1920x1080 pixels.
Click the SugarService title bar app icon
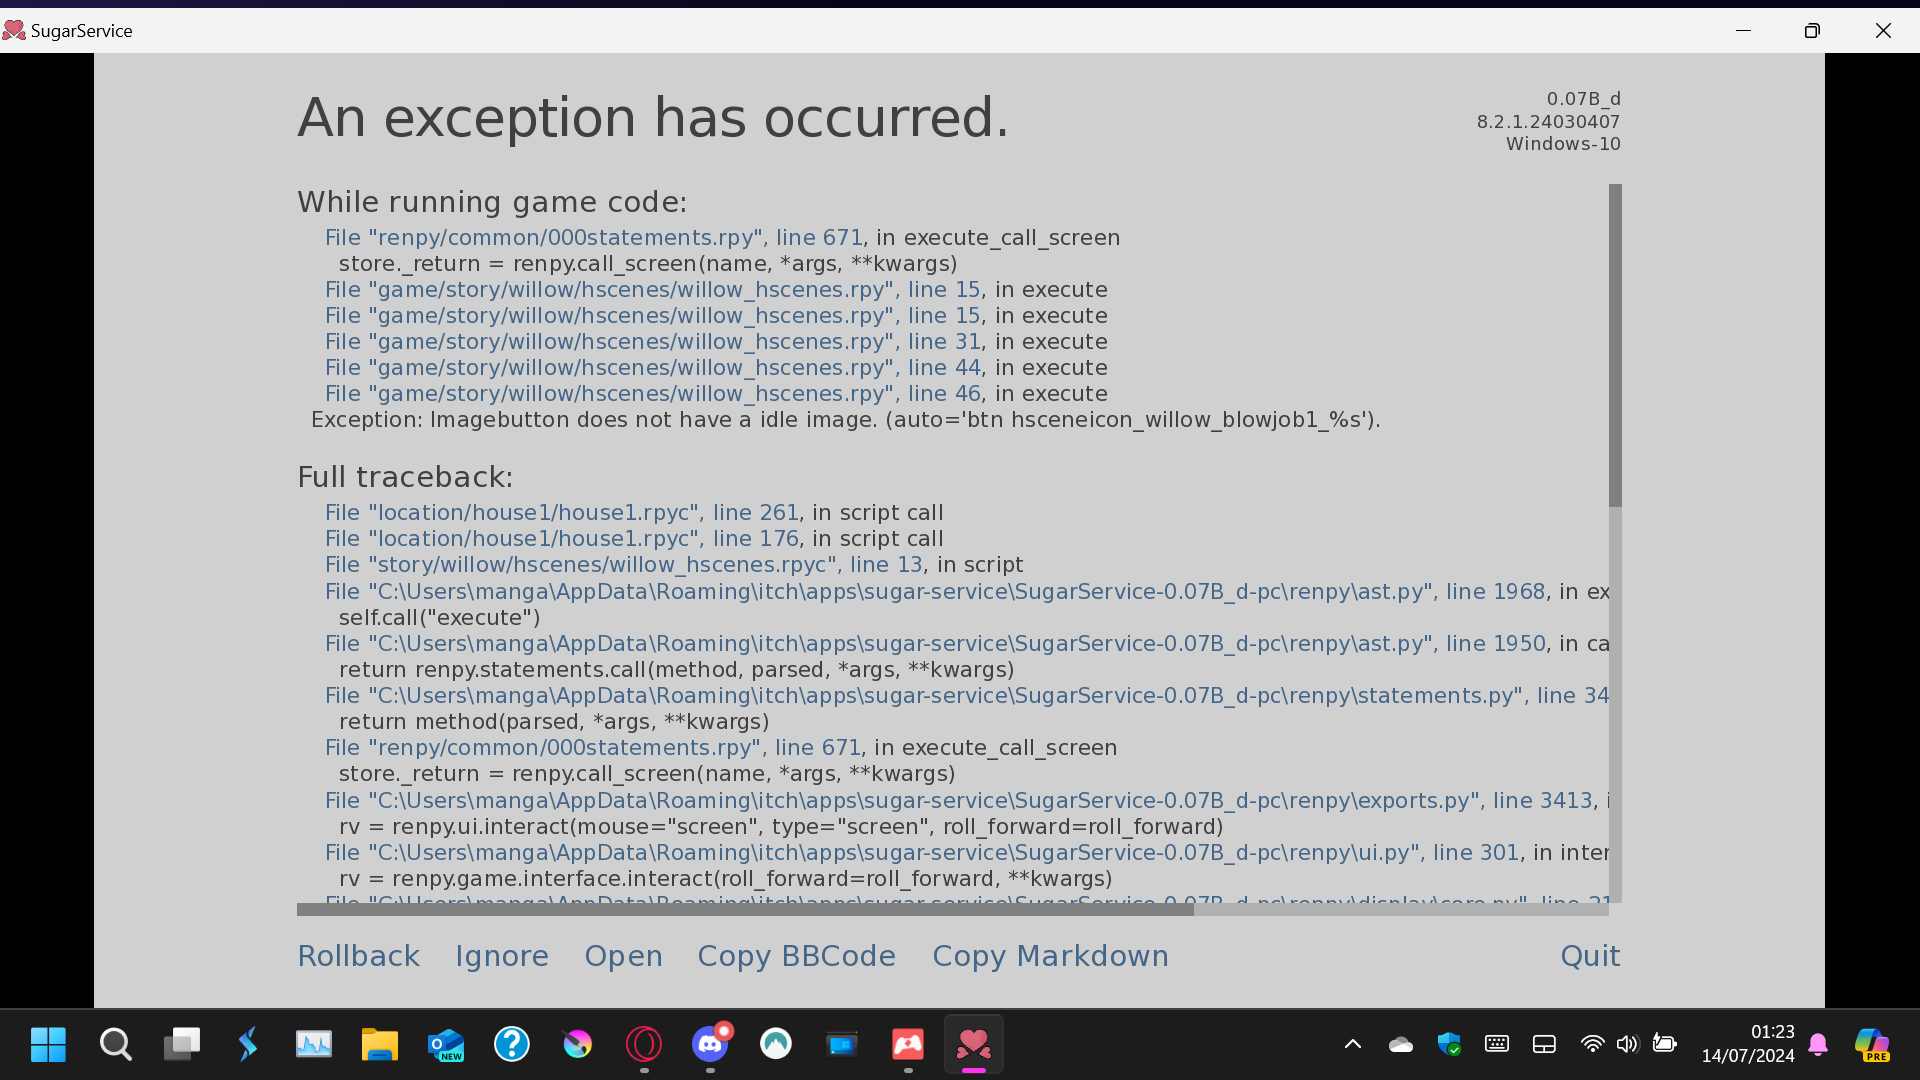pos(14,31)
